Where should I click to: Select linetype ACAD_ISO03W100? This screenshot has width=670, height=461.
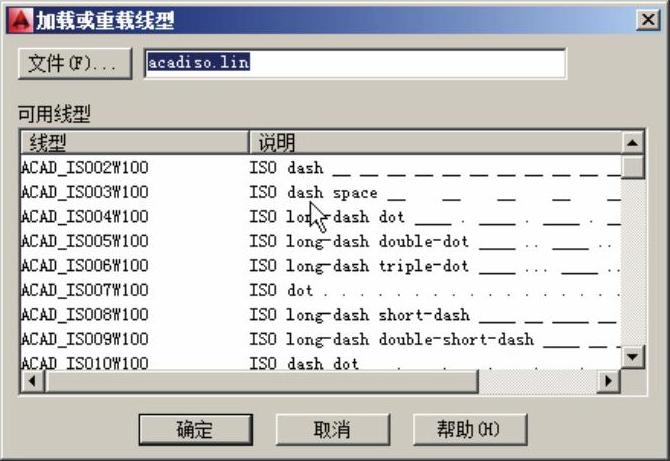click(85, 192)
